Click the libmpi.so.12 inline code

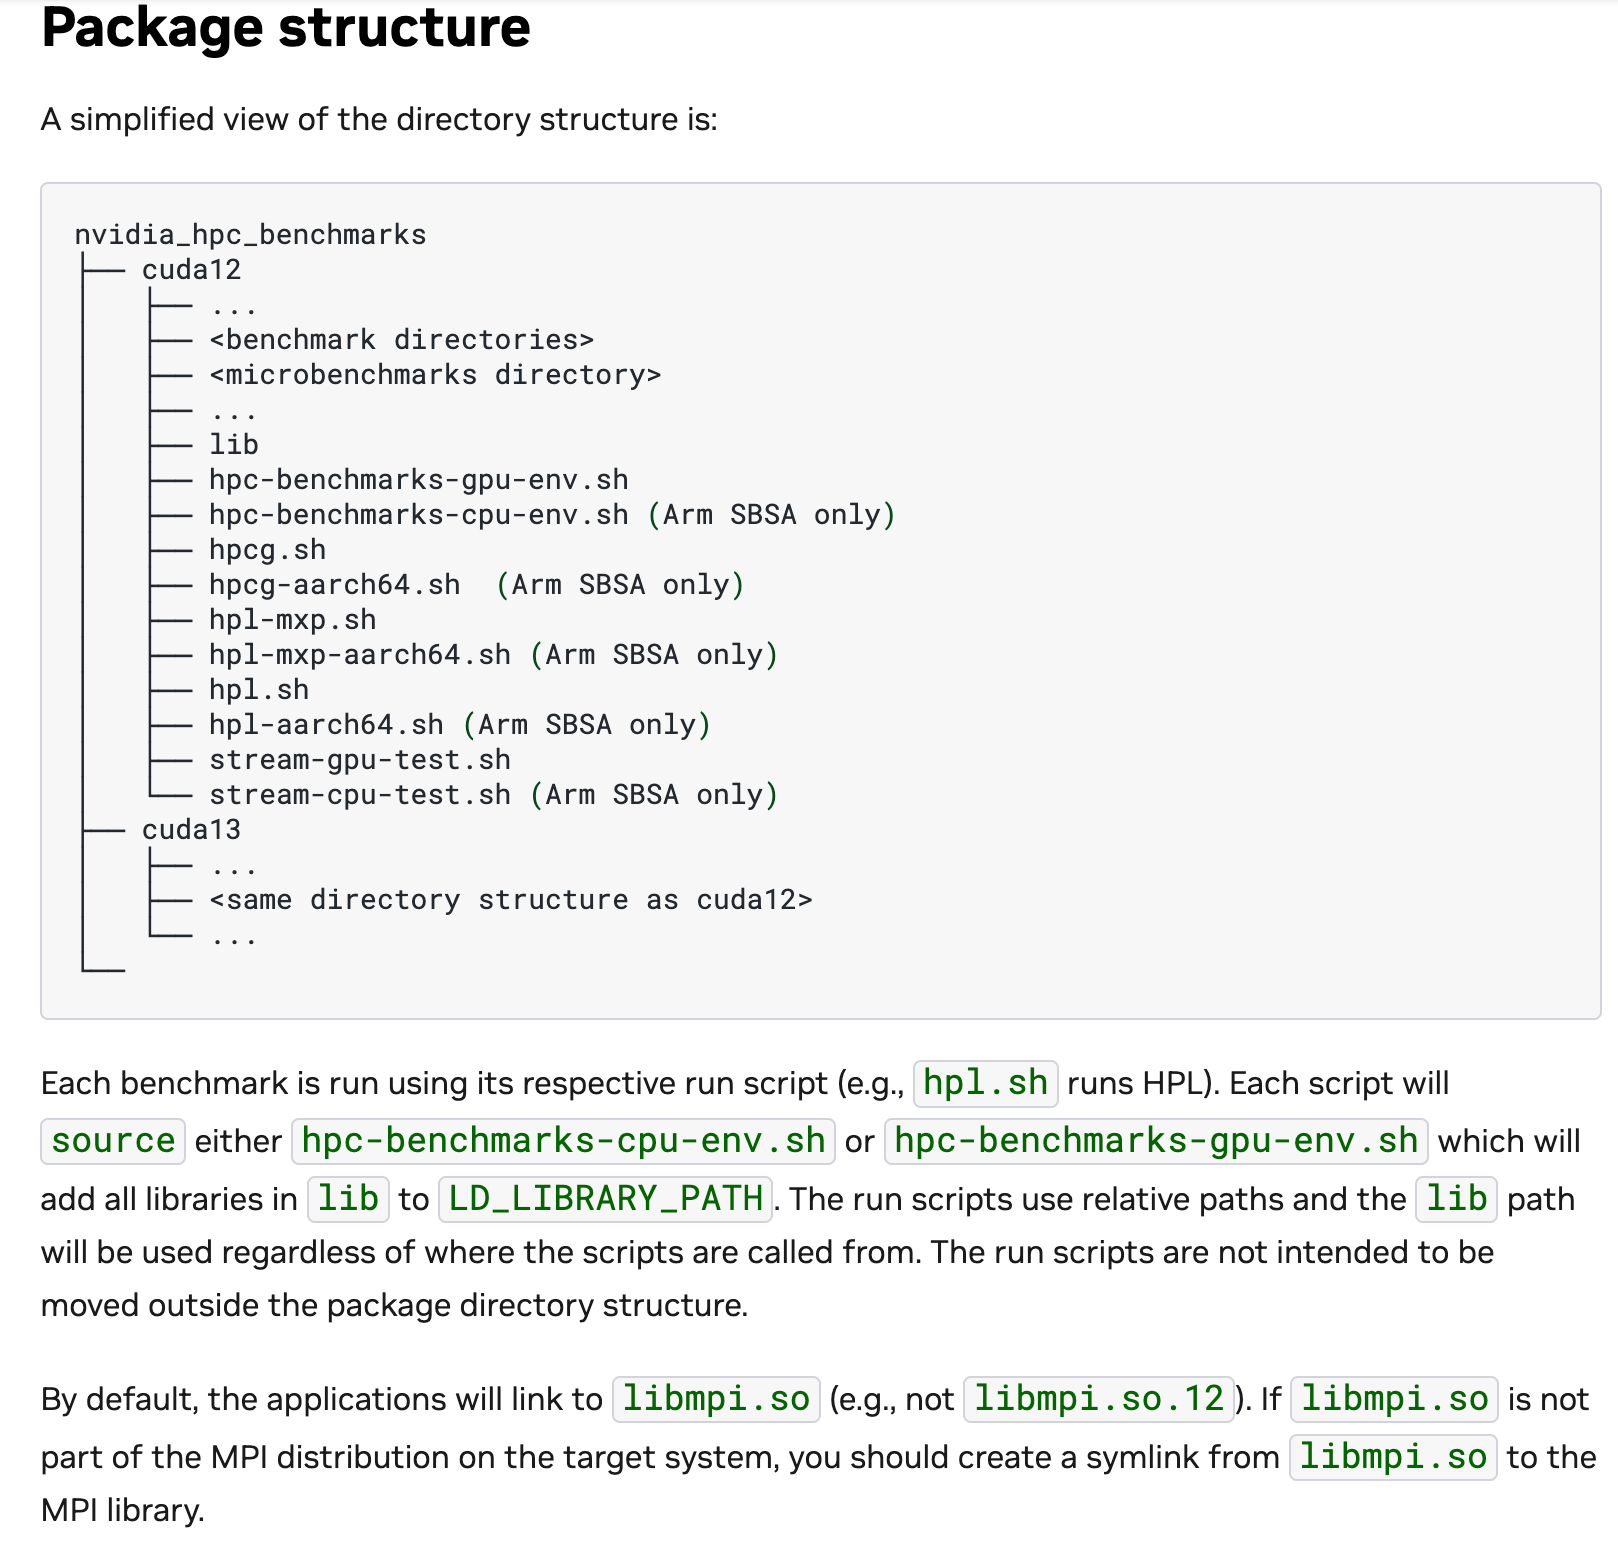pyautogui.click(x=1098, y=1398)
